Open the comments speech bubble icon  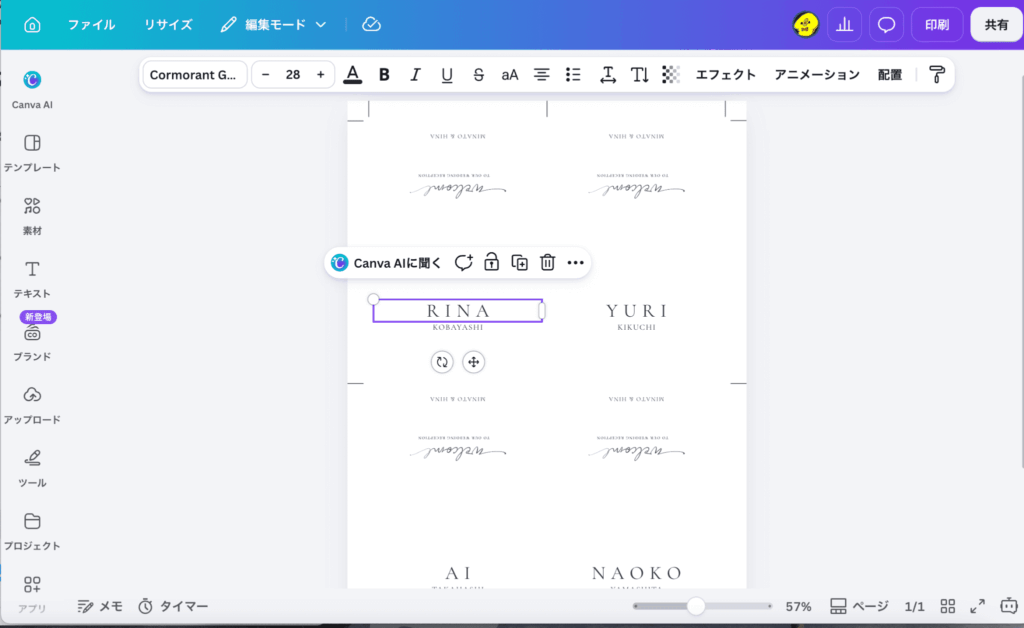(x=886, y=25)
